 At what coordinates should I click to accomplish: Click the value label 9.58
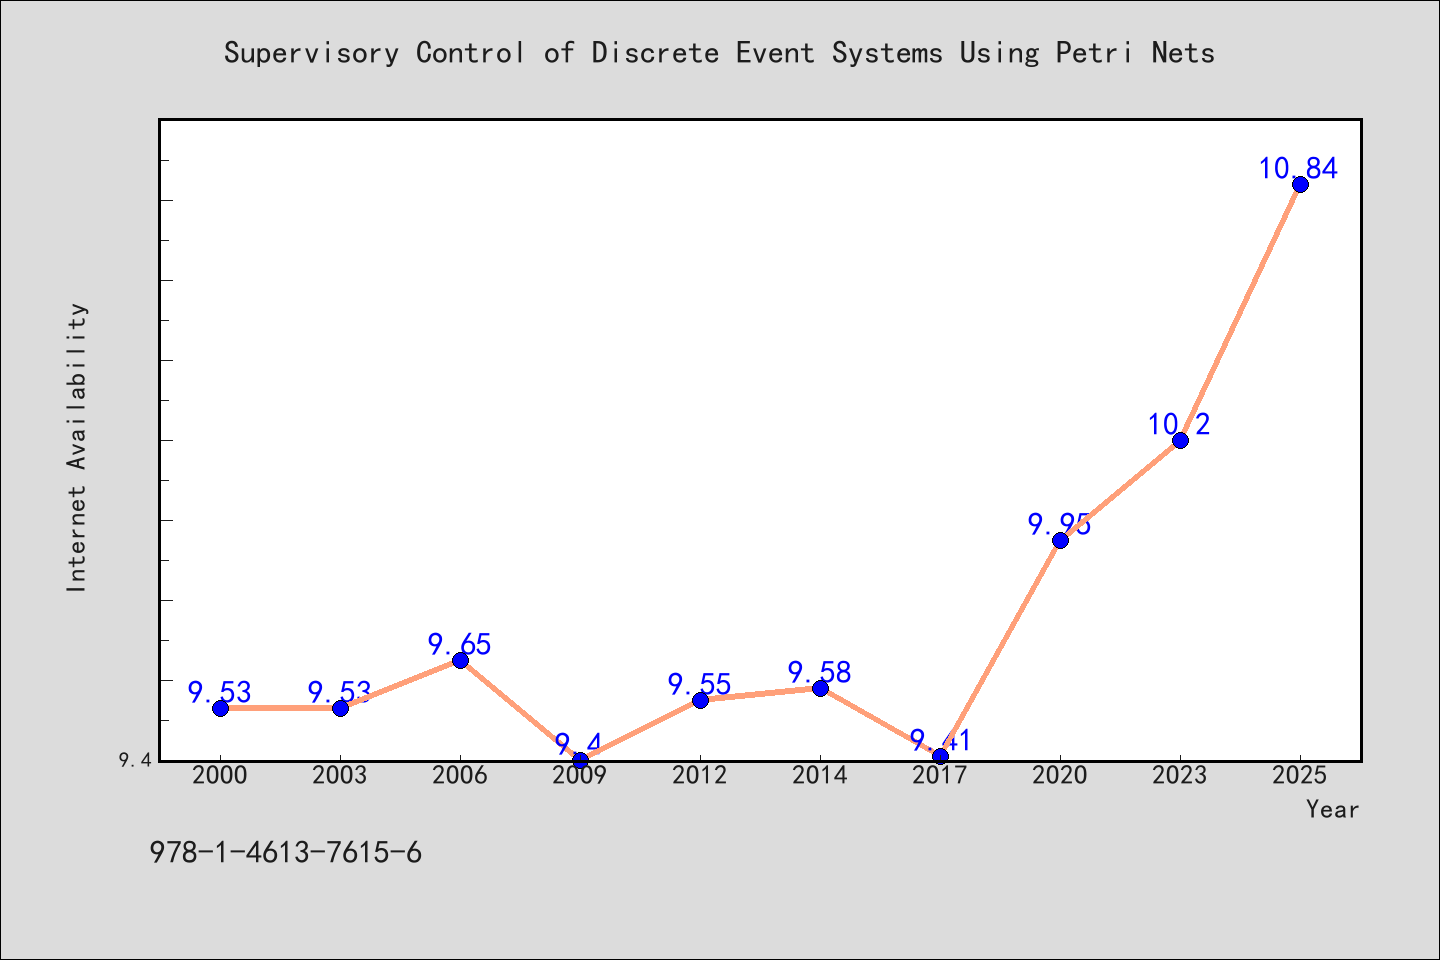(x=820, y=673)
